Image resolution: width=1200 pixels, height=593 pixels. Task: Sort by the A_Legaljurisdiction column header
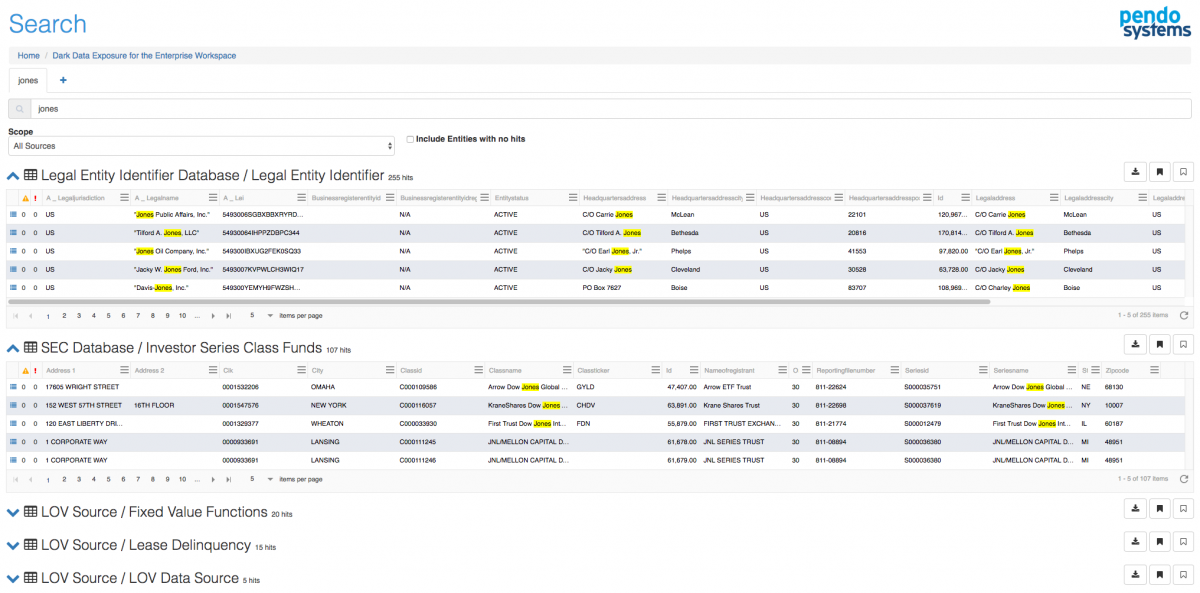point(75,198)
